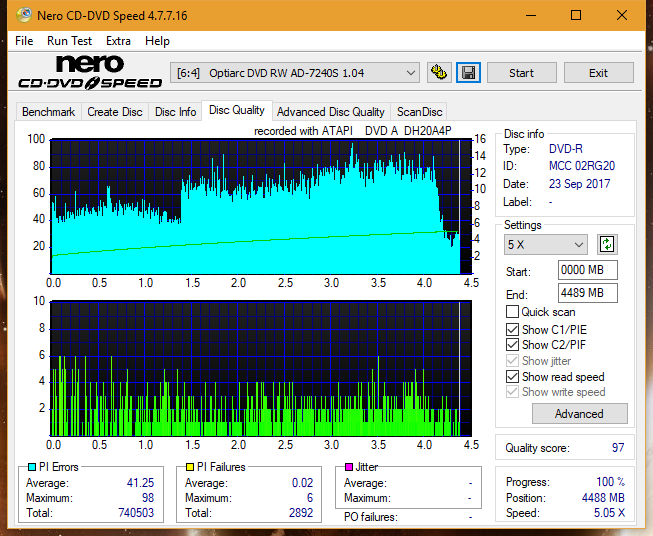This screenshot has height=536, width=653.
Task: Click the magenta Jitter legend swatch
Action: point(349,467)
